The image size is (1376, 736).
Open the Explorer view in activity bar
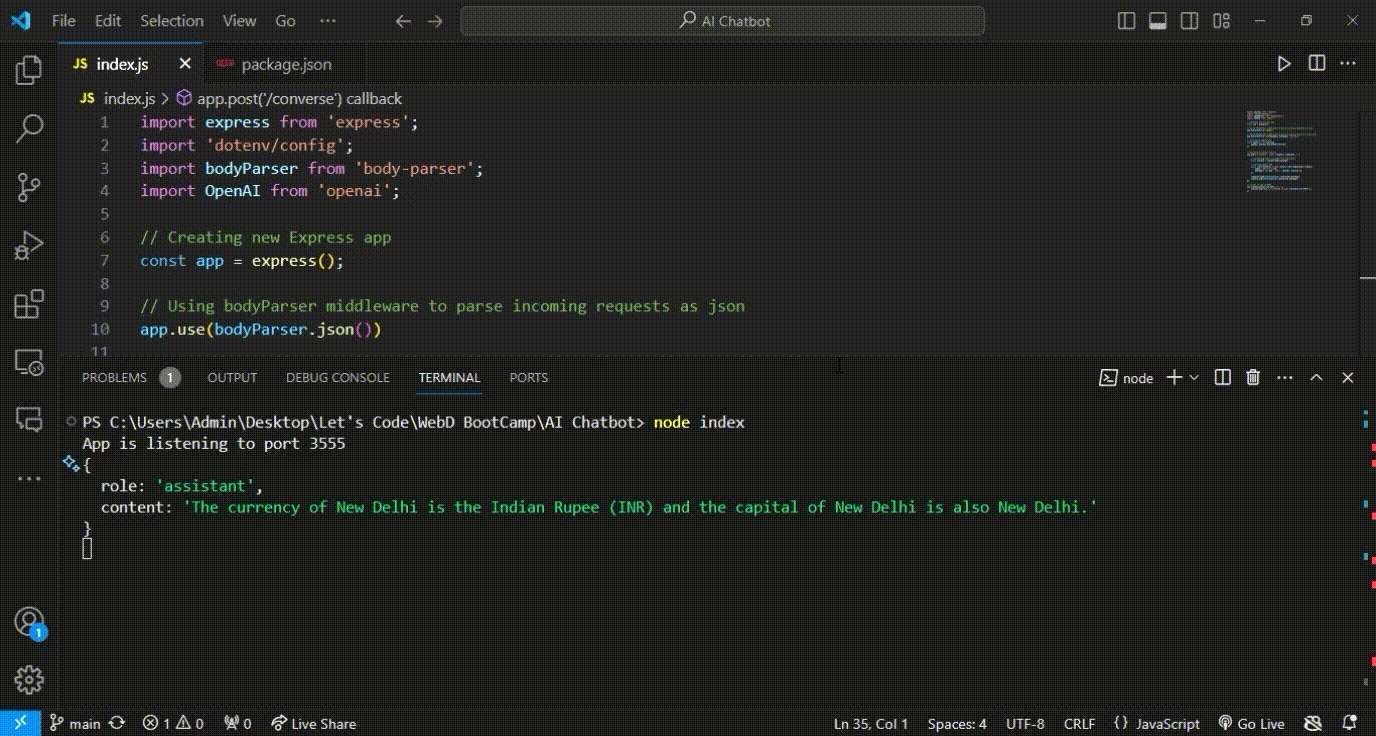29,70
